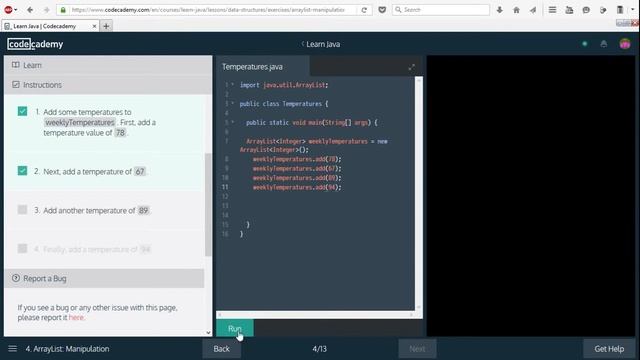640x360 pixels.
Task: Click the '4. ArrayList: Manipulation' lesson title
Action: pyautogui.click(x=67, y=349)
